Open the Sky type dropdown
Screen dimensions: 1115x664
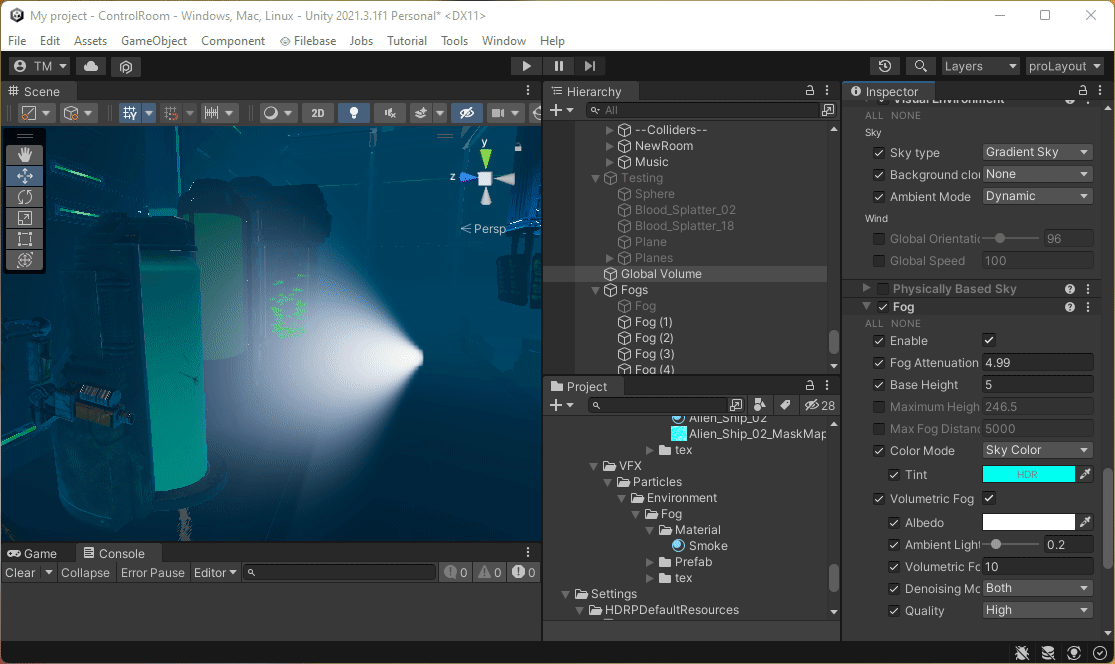1037,151
